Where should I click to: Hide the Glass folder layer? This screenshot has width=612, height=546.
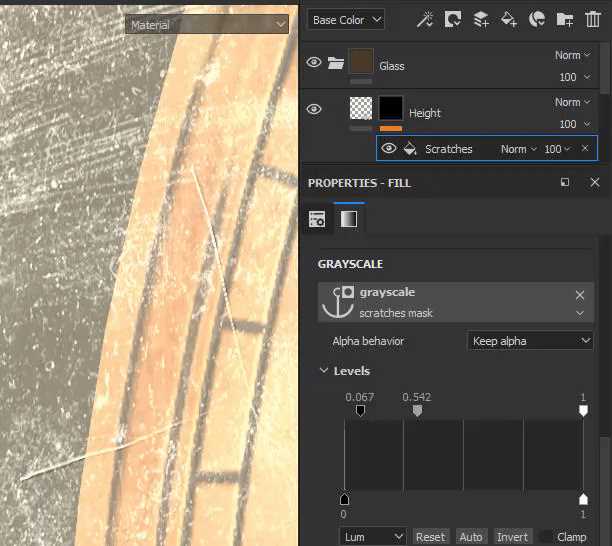[x=314, y=62]
